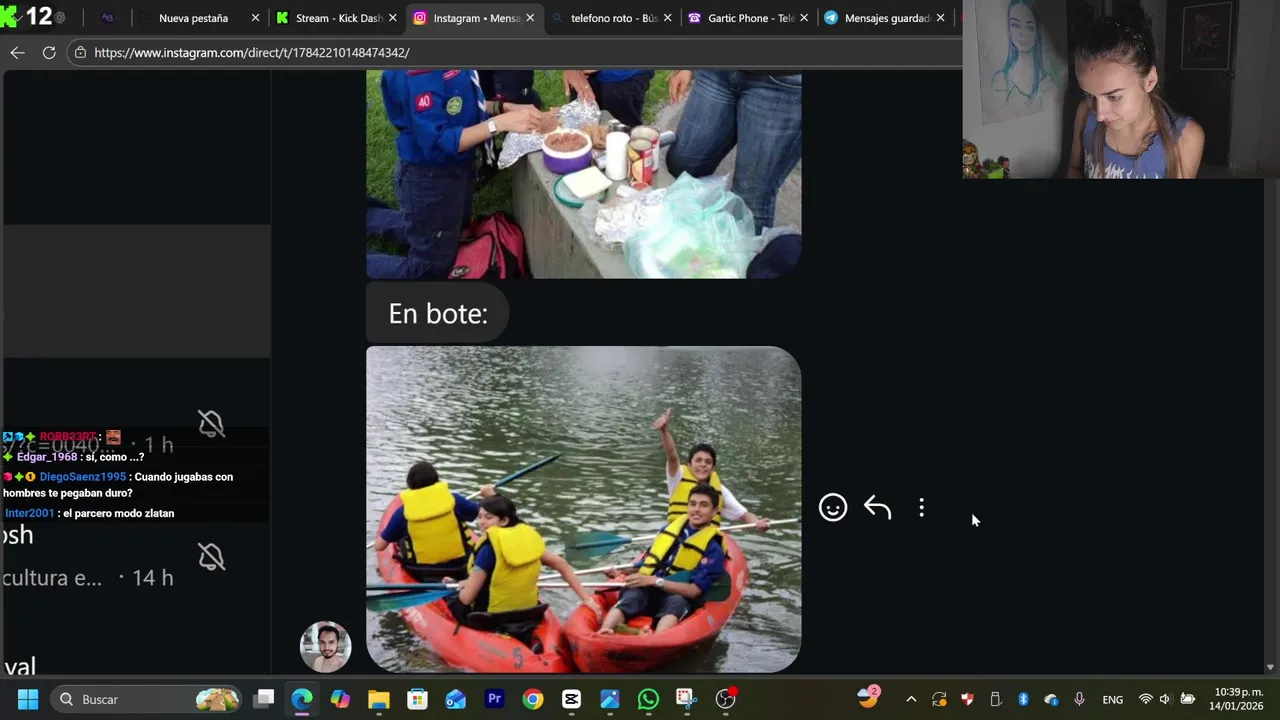
Task: Open the sender's profile avatar
Action: 325,647
